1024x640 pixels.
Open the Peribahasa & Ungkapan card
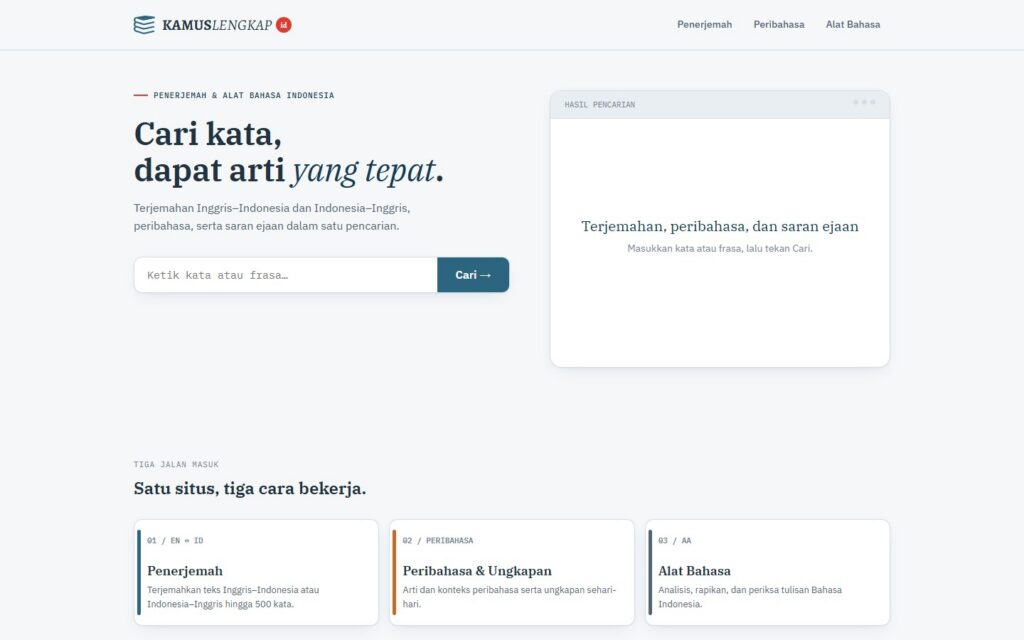point(511,572)
